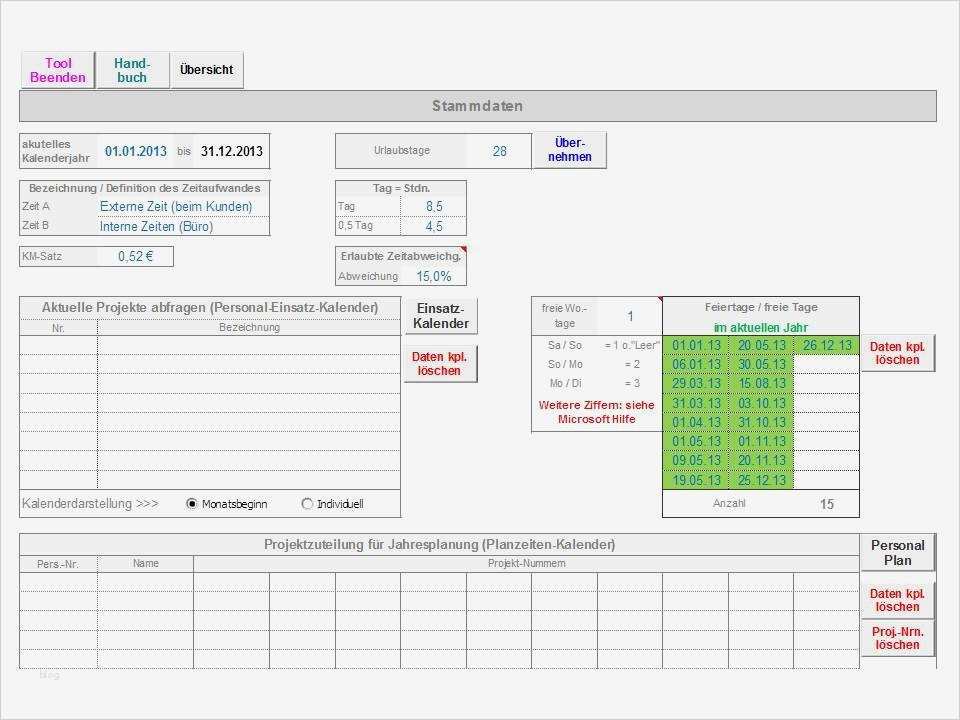Click Proj.-Nrn. löschen in Projektzuteilung section
This screenshot has width=960, height=720.
[897, 640]
